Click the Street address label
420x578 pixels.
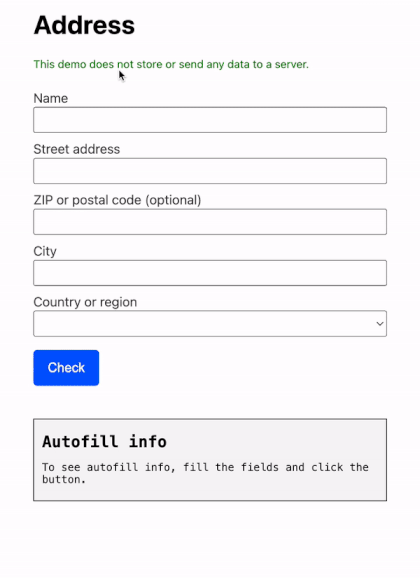tap(77, 149)
